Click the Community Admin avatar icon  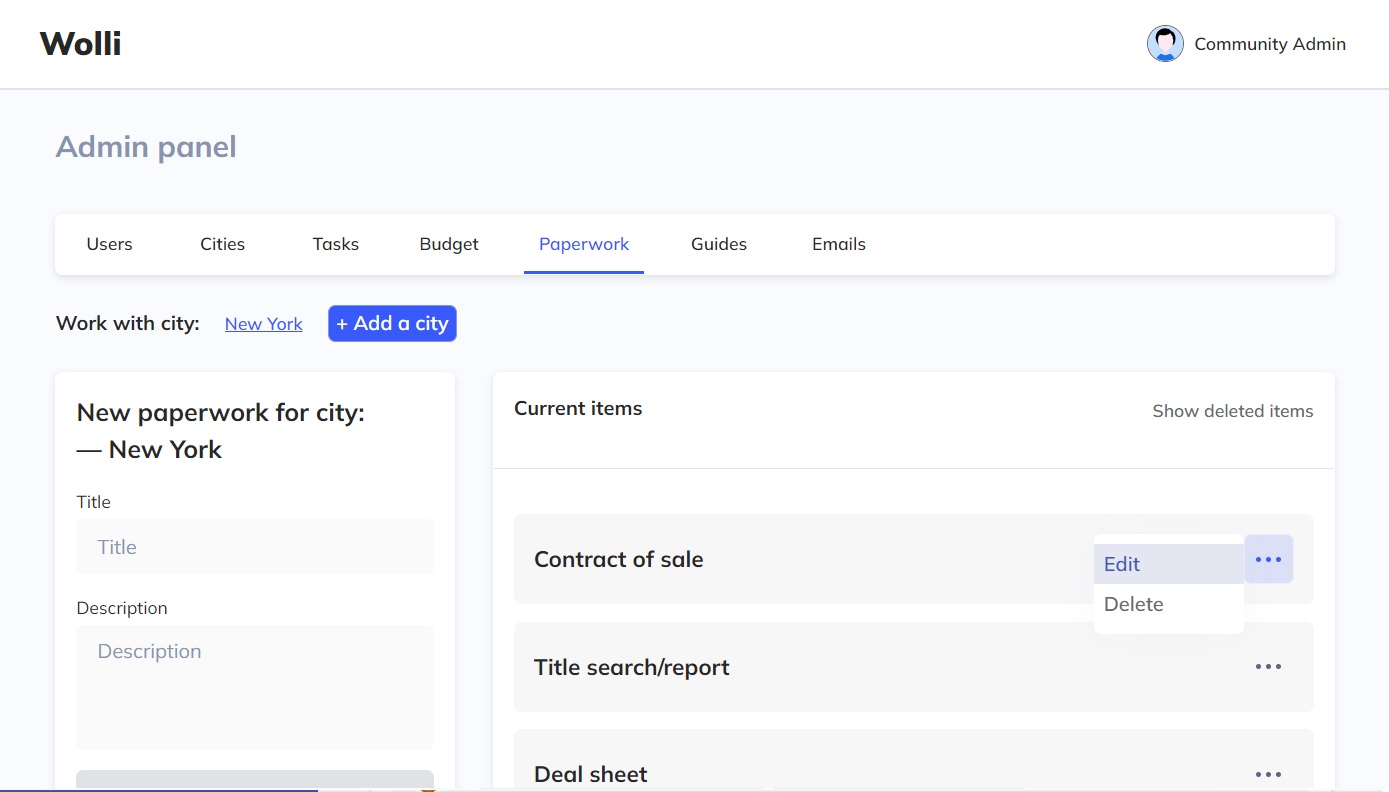[1165, 44]
